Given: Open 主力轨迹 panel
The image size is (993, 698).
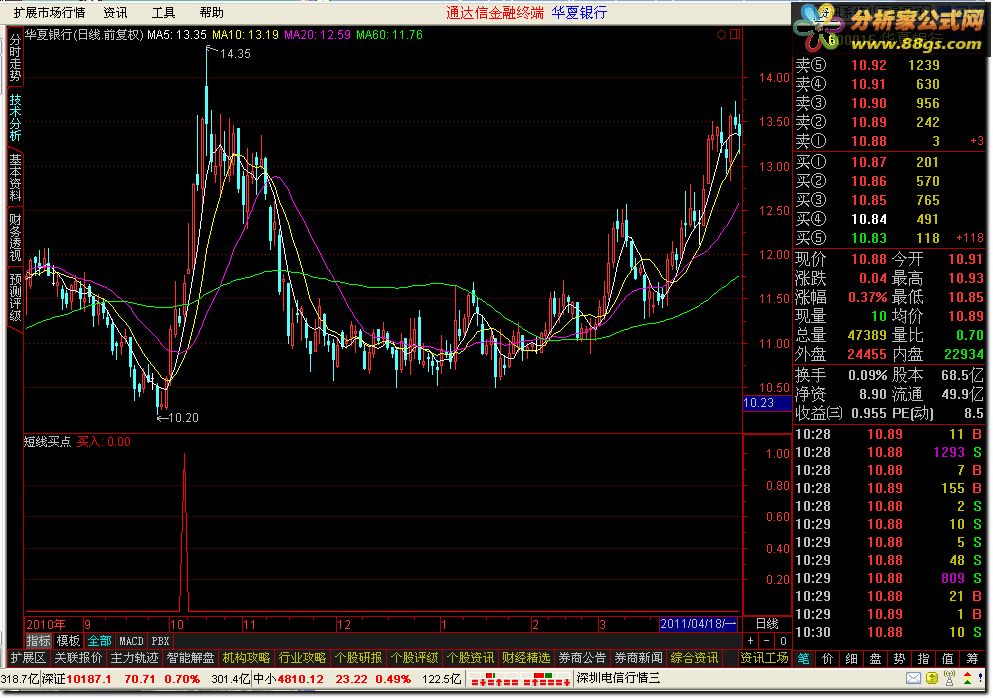Looking at the screenshot, I should pos(134,658).
